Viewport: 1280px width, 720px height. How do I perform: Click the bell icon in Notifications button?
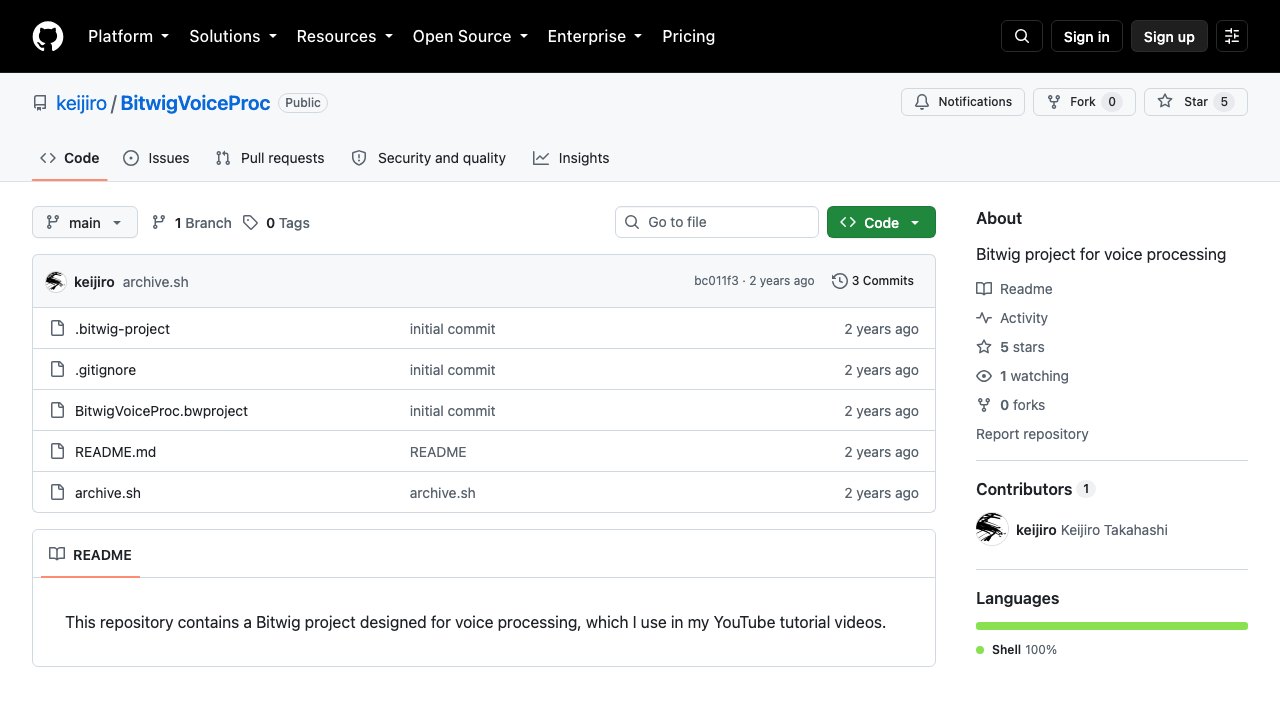tap(922, 102)
